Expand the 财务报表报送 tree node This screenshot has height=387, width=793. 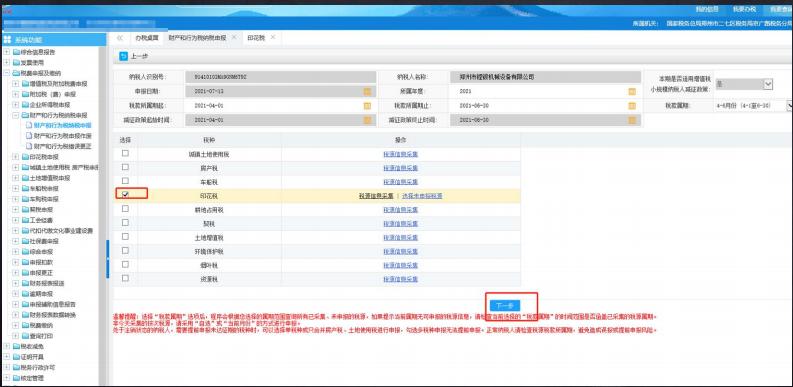pyautogui.click(x=16, y=283)
